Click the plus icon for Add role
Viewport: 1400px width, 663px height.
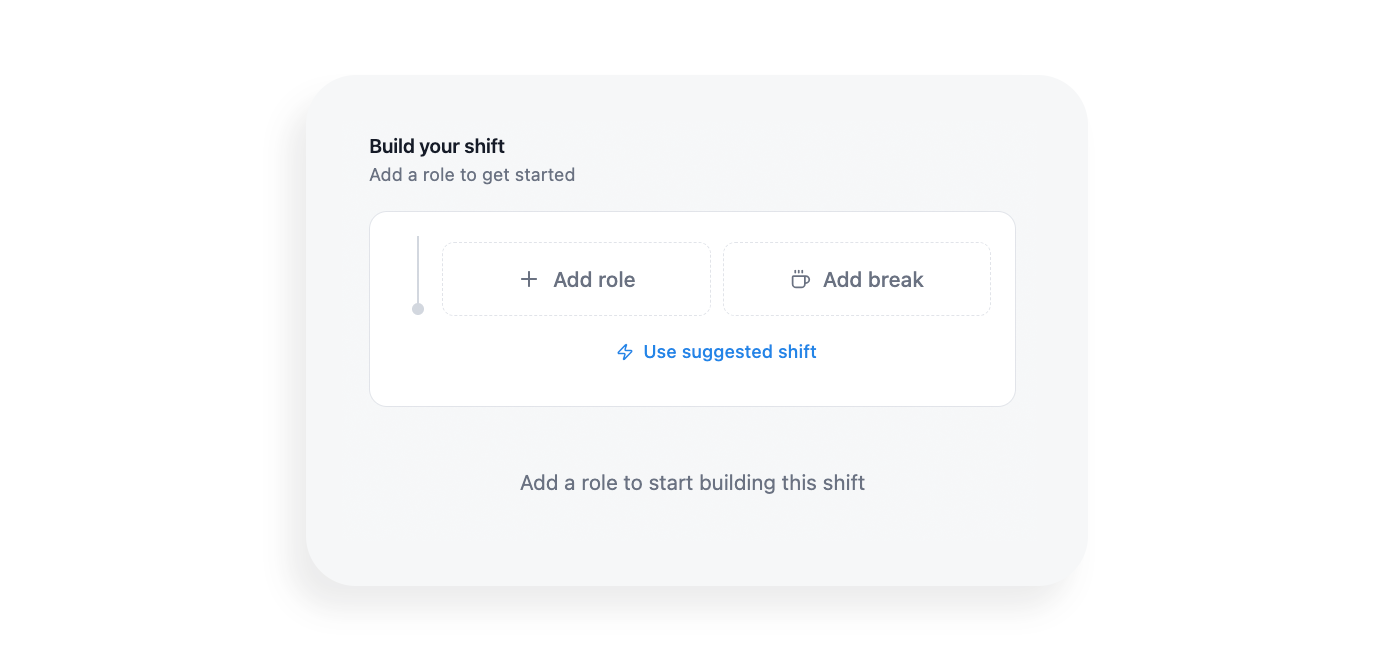click(529, 280)
